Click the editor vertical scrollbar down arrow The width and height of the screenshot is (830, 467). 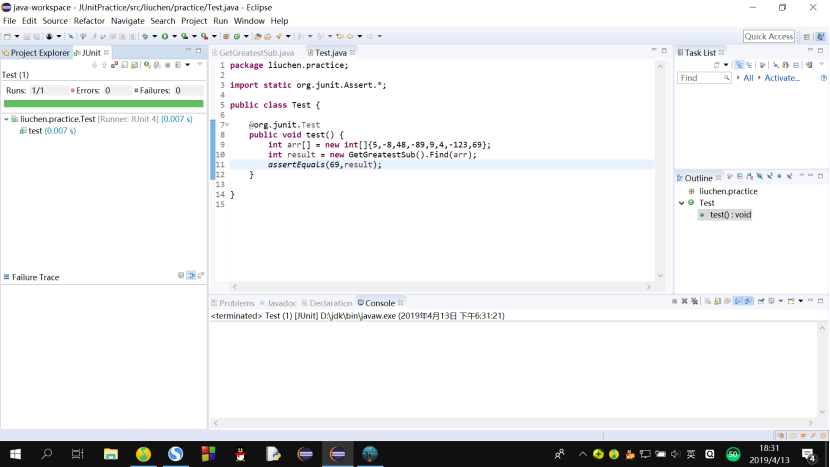coord(660,275)
